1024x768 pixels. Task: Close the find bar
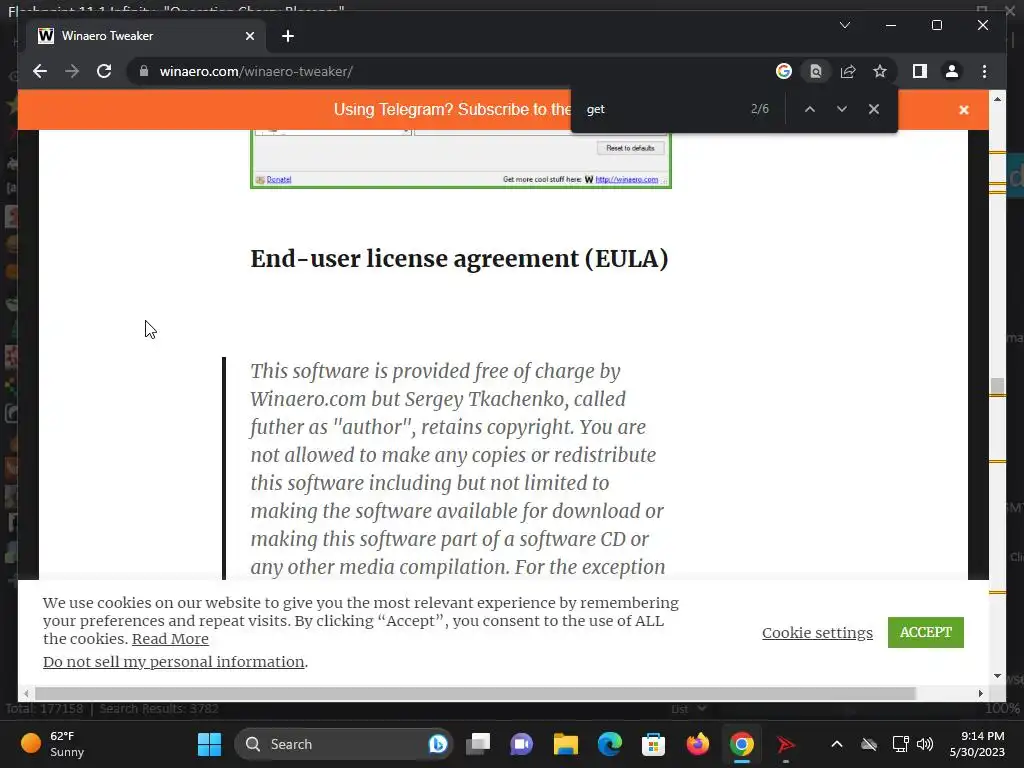point(874,109)
